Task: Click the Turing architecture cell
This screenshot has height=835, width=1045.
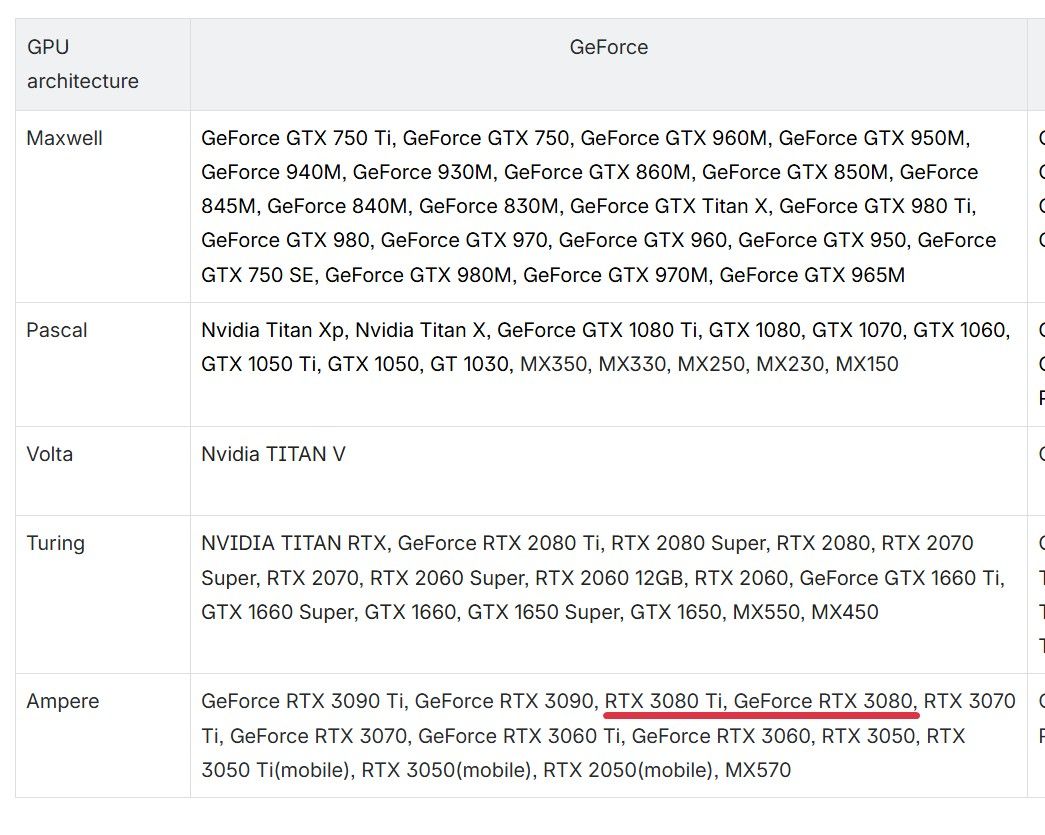Action: tap(55, 543)
